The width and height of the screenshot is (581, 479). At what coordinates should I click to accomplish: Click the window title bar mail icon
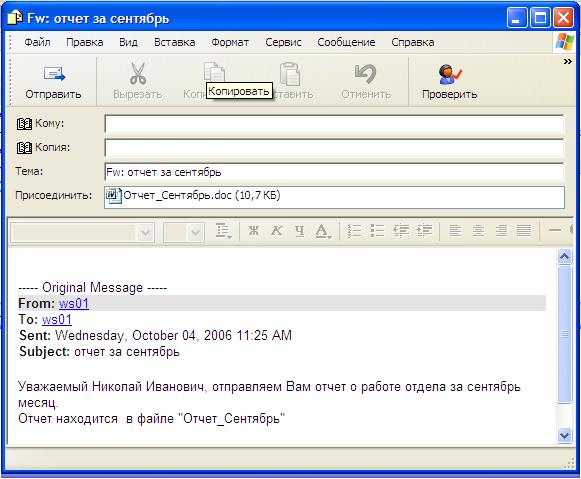pyautogui.click(x=15, y=18)
